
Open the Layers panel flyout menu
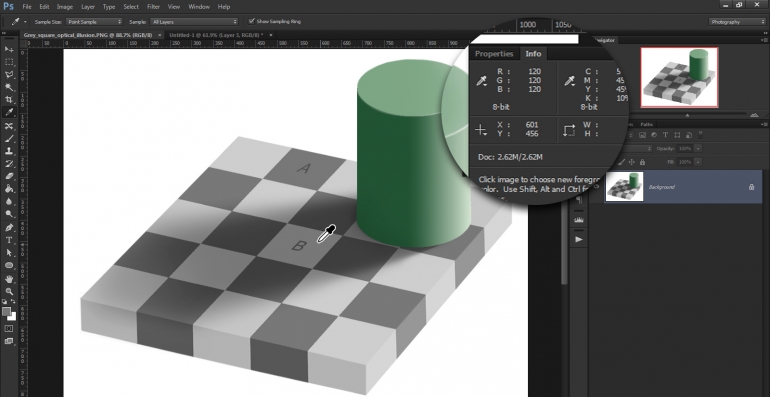764,124
